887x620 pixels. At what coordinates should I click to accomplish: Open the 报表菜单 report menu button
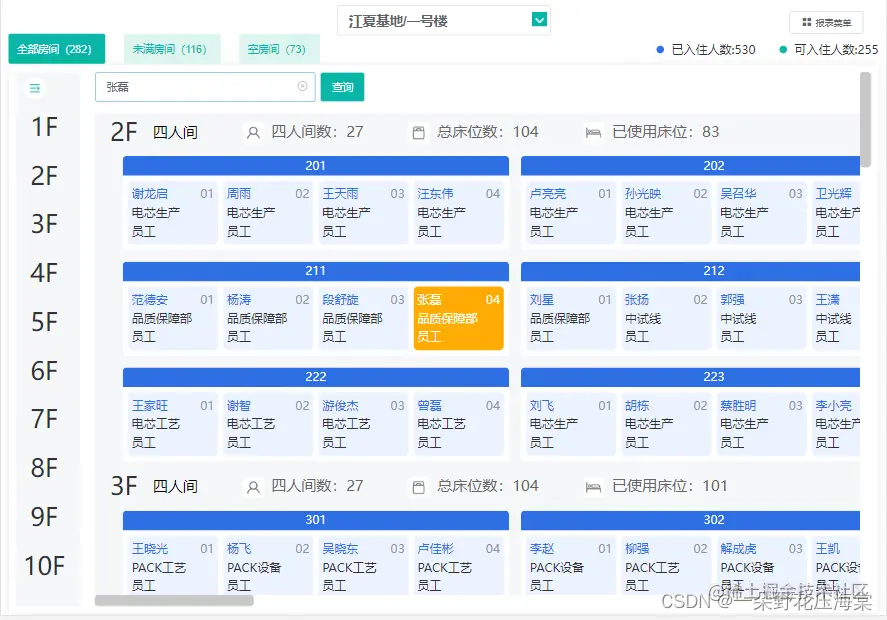click(x=826, y=23)
